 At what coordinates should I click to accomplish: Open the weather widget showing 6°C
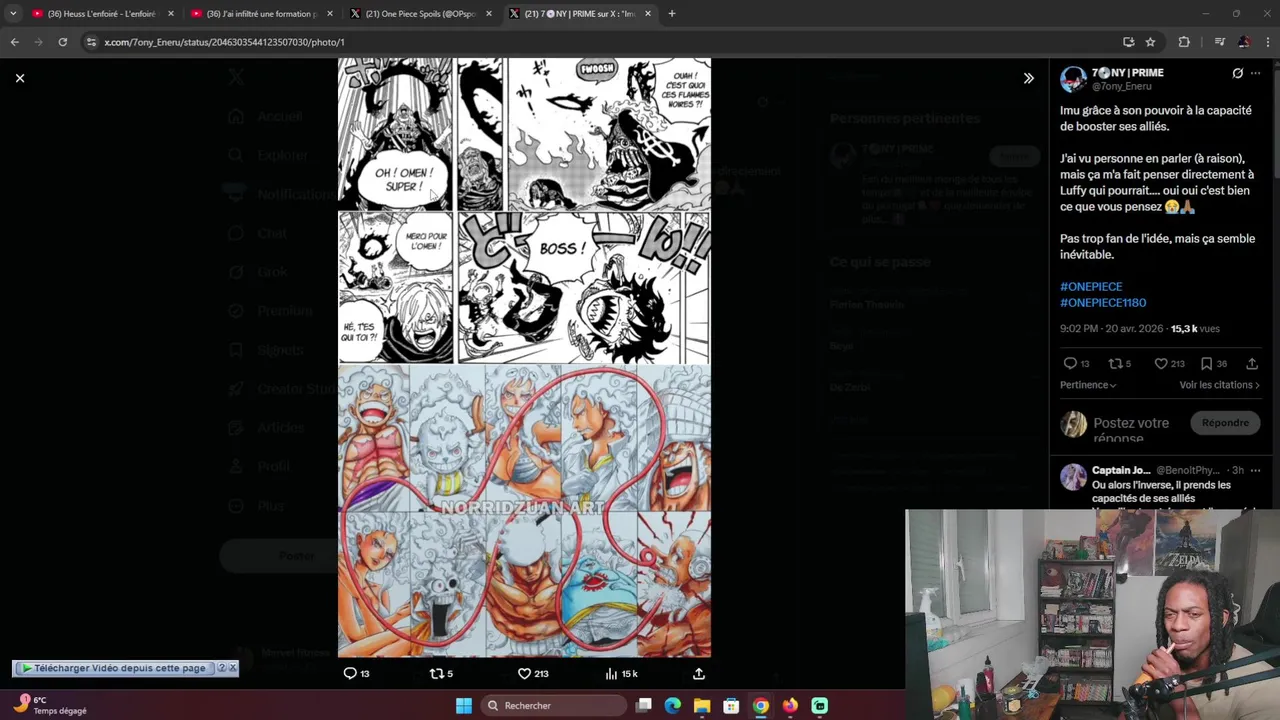50,705
